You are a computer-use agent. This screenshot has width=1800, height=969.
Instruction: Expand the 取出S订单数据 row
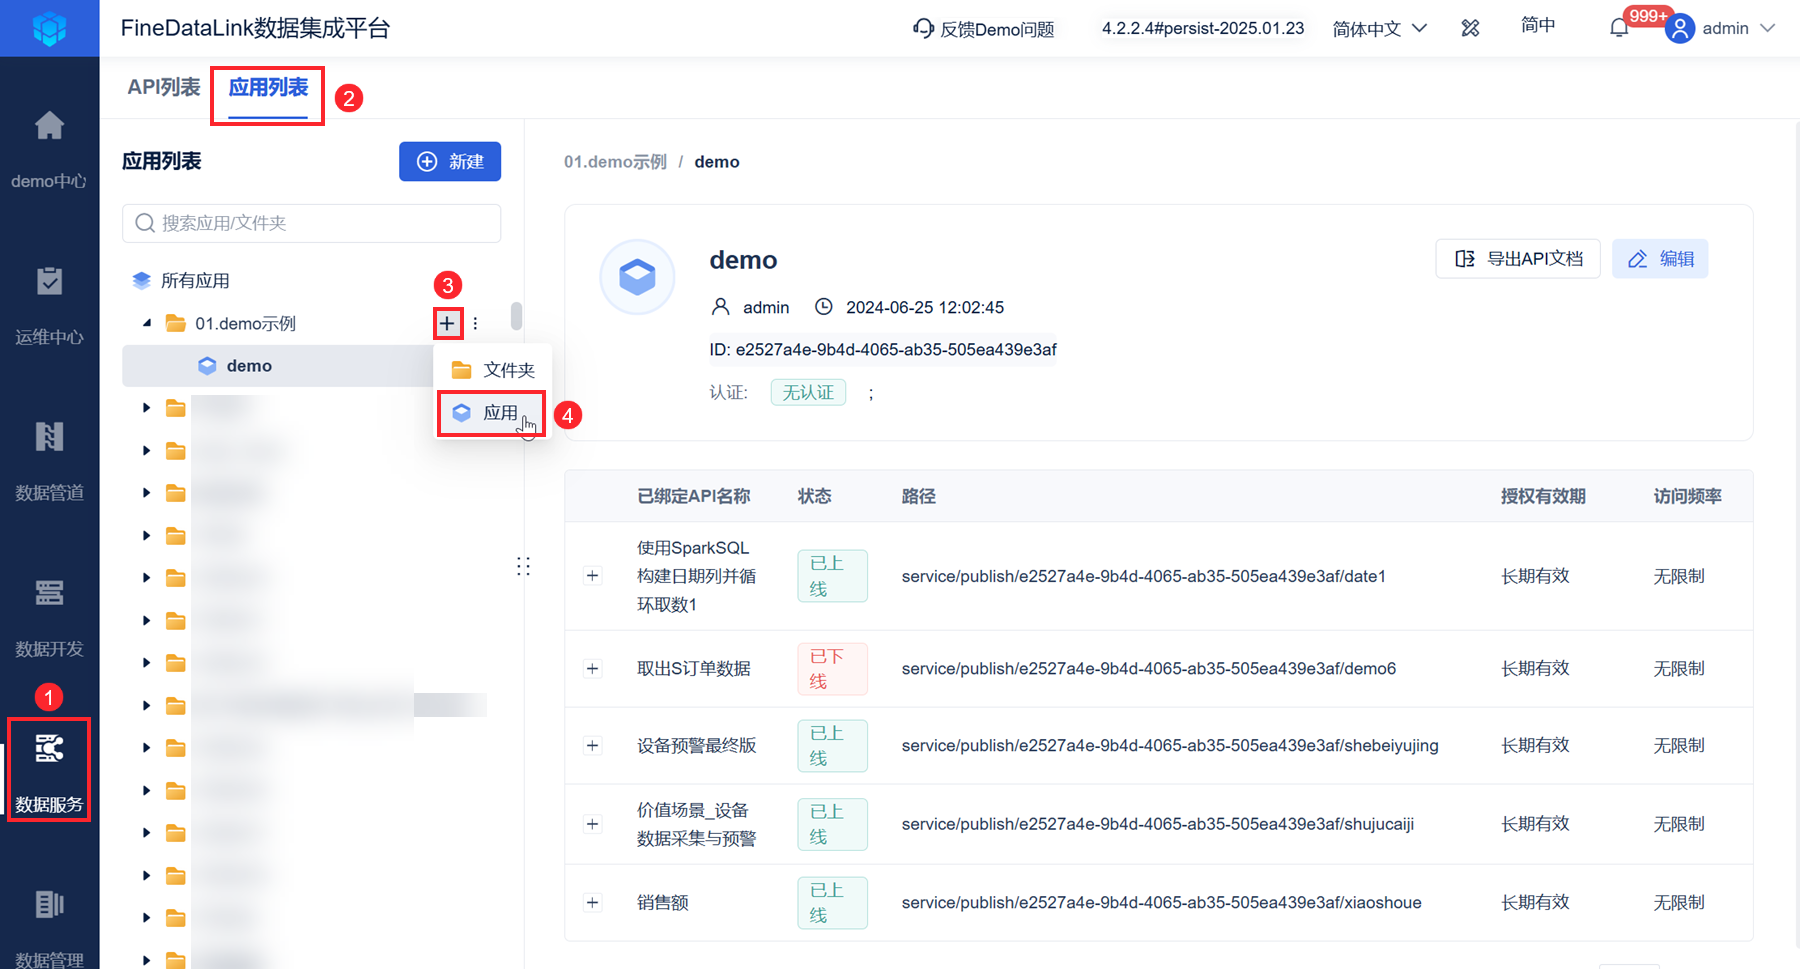click(593, 669)
